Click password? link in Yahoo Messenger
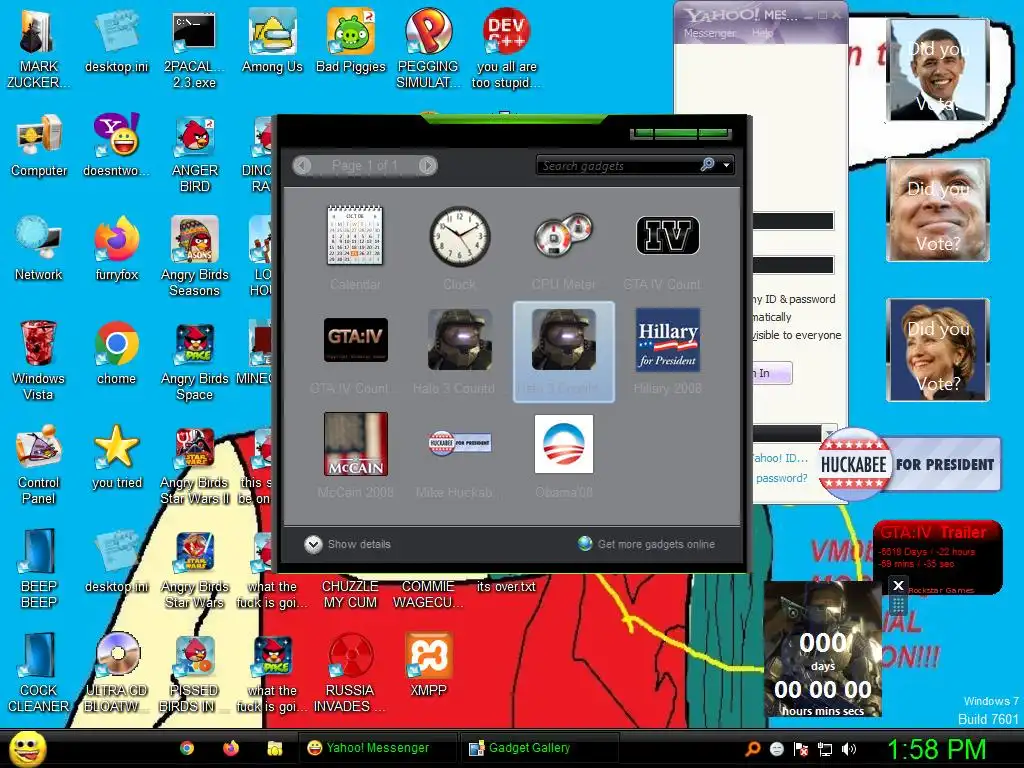This screenshot has height=768, width=1024. (x=782, y=478)
